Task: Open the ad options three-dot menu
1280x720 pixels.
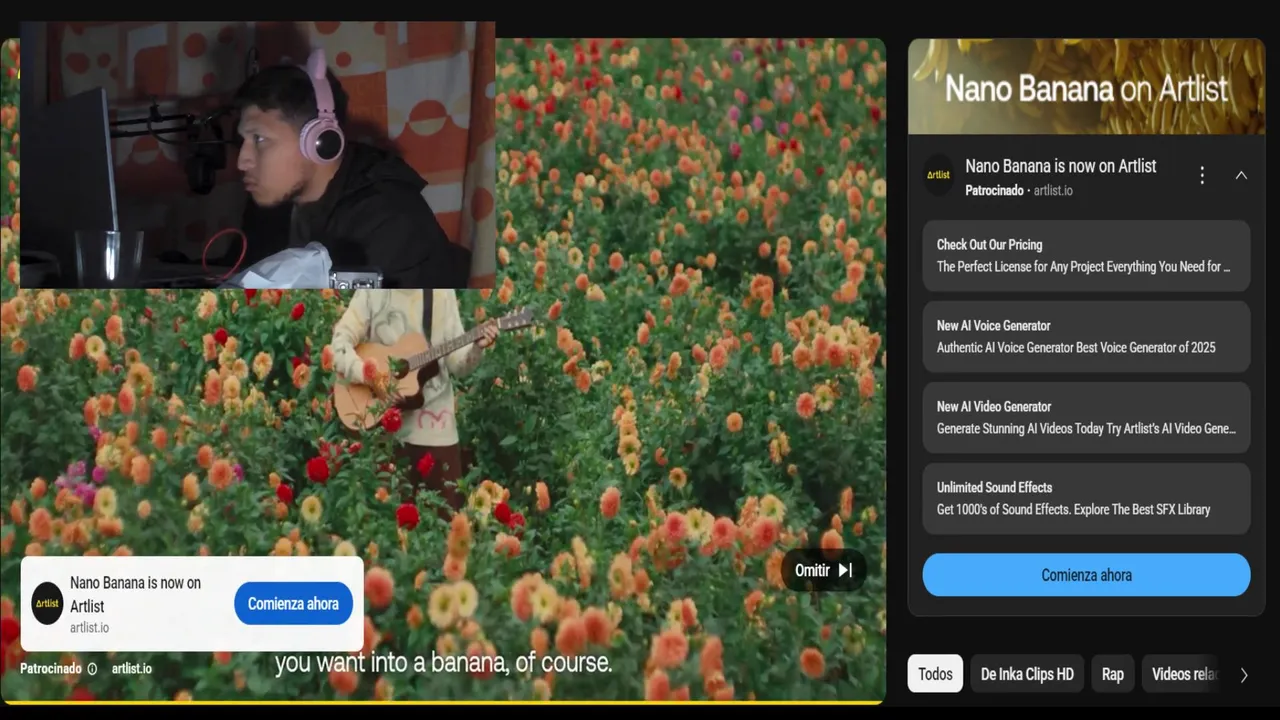Action: pyautogui.click(x=1202, y=175)
